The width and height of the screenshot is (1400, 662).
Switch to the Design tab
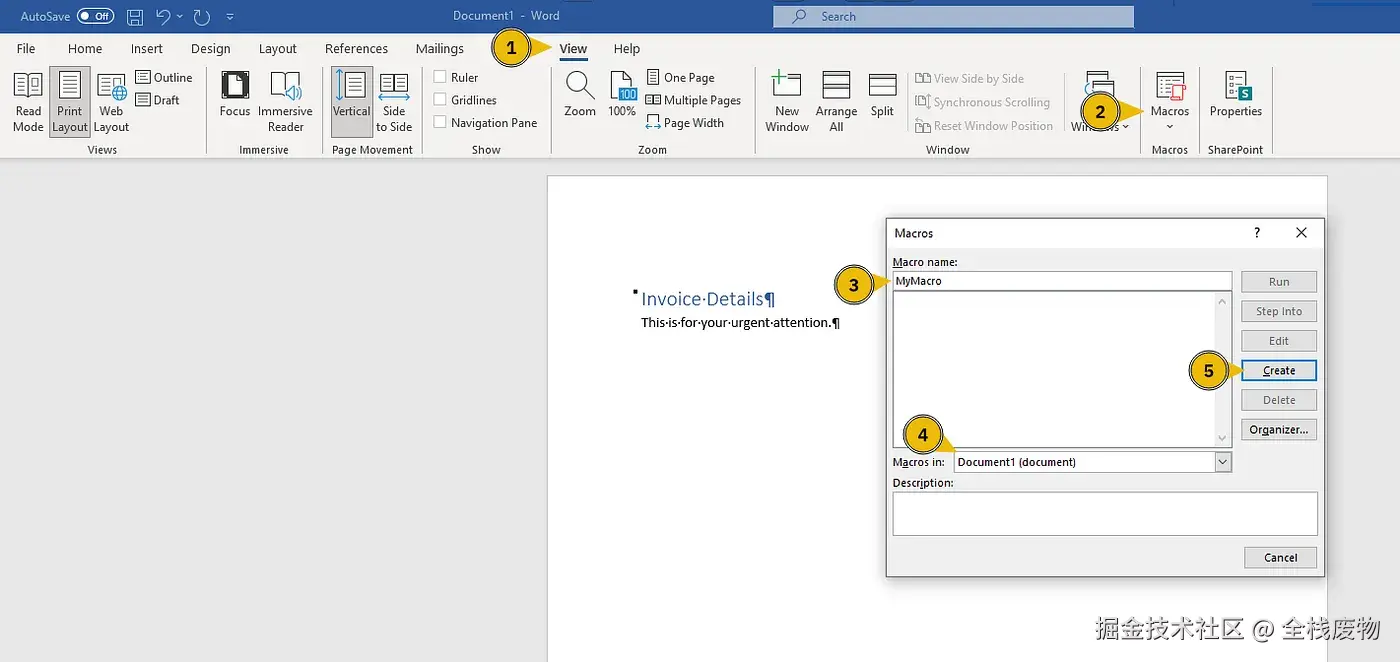click(210, 49)
